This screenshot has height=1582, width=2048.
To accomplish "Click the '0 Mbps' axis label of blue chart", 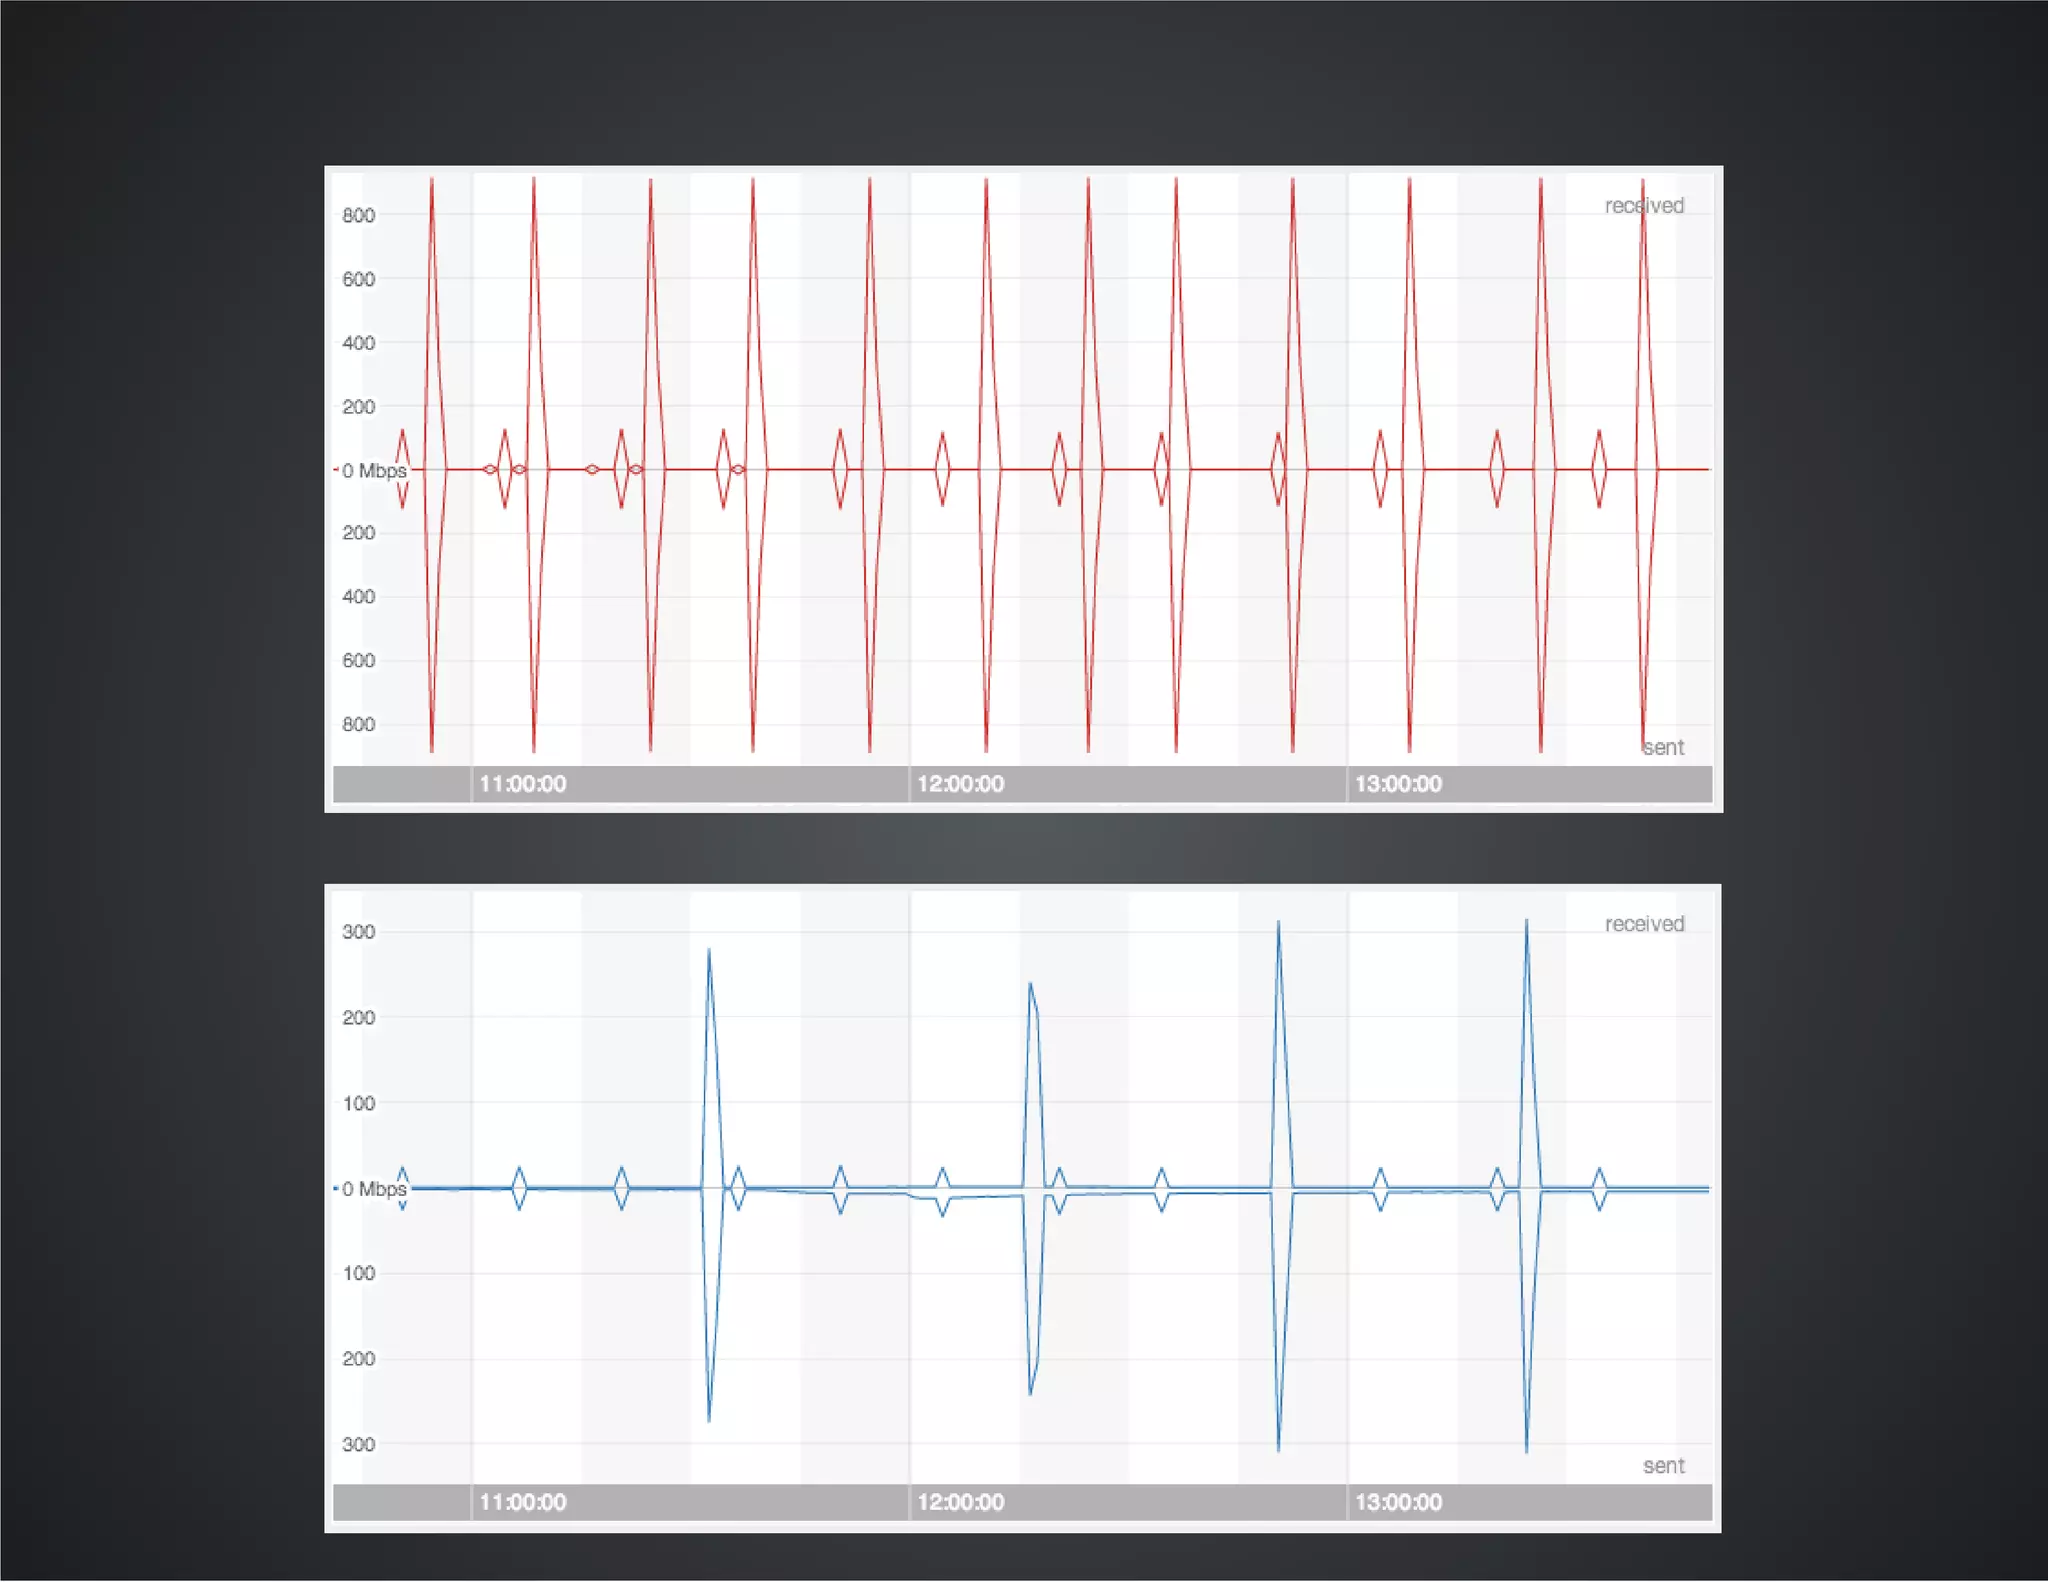I will [374, 1189].
